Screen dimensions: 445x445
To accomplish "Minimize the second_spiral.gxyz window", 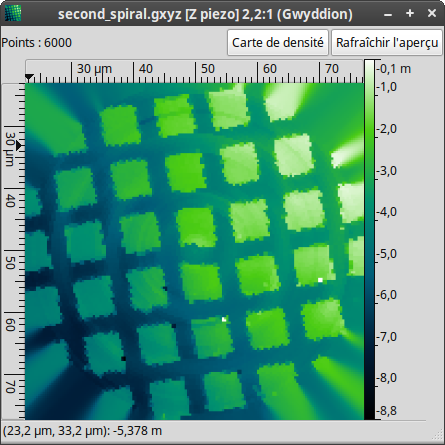I will point(388,14).
